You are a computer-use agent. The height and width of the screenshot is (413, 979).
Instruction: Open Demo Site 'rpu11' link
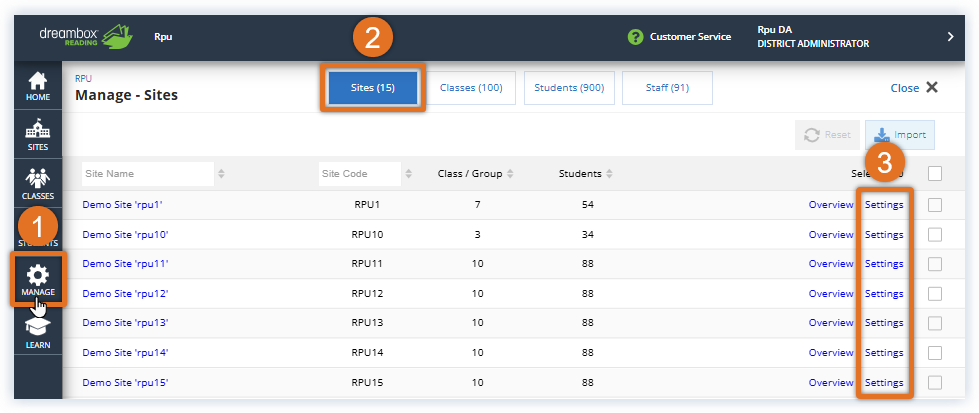(x=125, y=264)
